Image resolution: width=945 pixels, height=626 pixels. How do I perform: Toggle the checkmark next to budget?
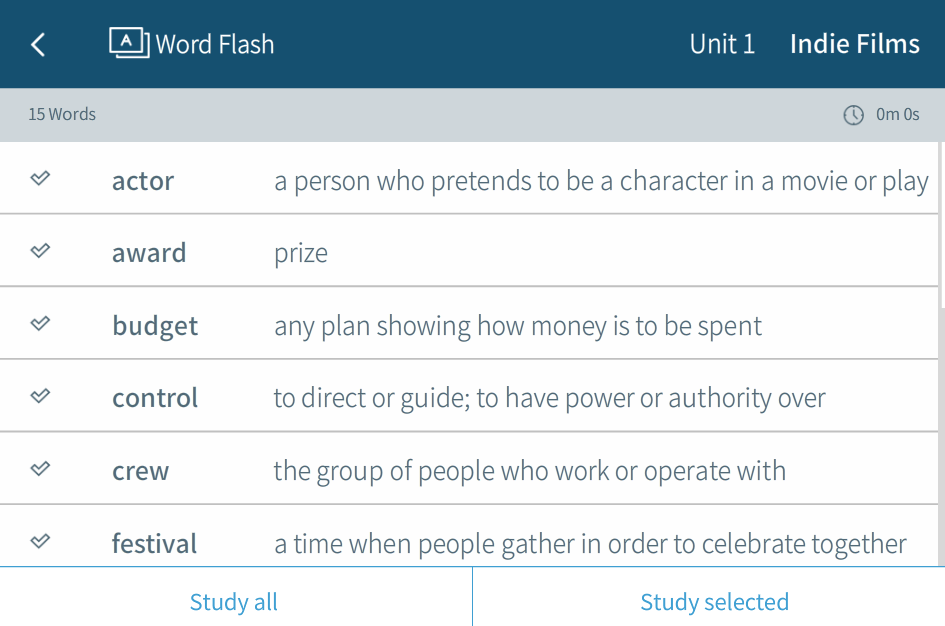(40, 324)
